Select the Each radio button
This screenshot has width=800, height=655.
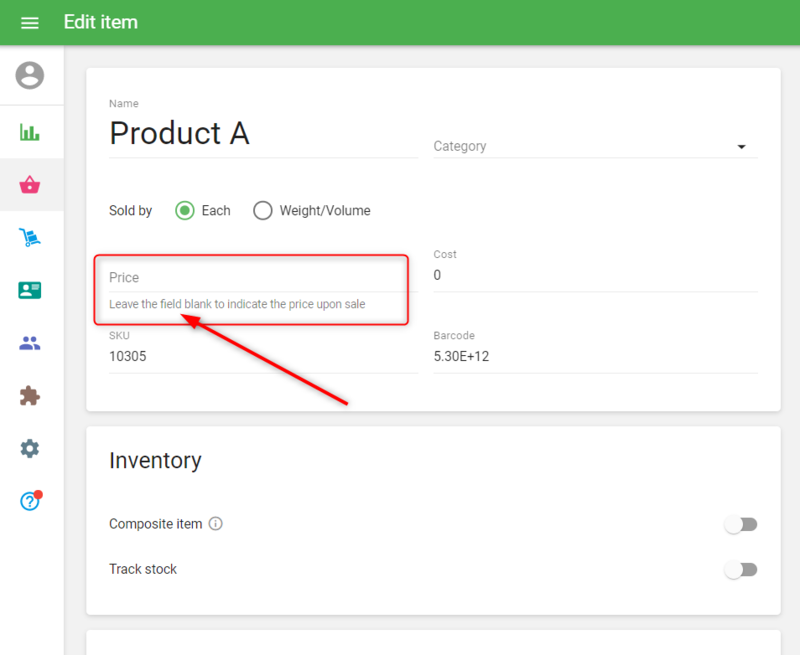(x=184, y=211)
